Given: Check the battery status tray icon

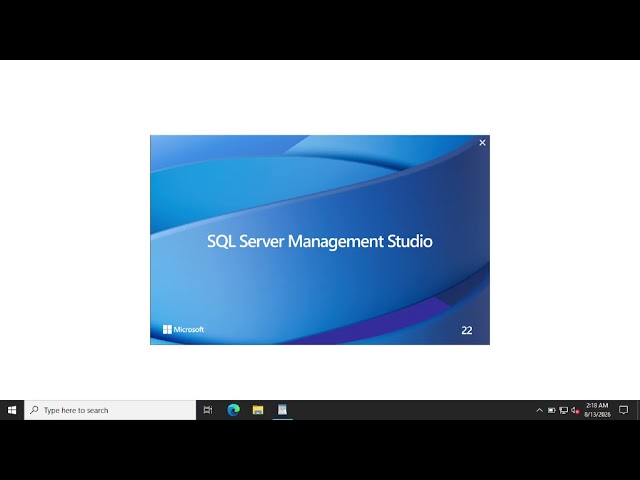Looking at the screenshot, I should coord(551,410).
